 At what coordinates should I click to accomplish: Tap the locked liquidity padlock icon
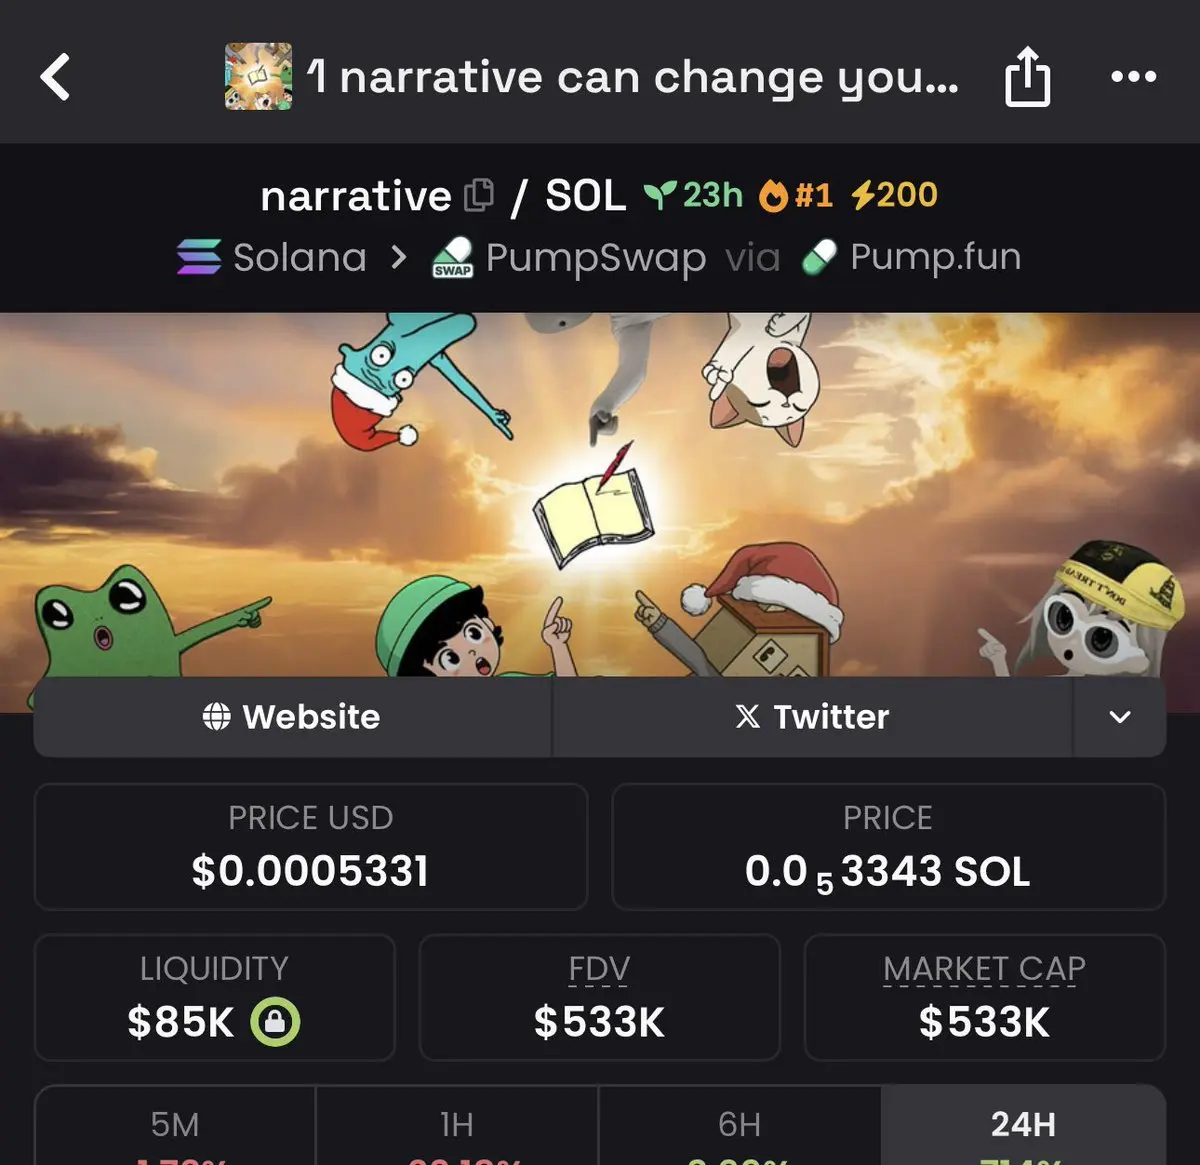(275, 1022)
